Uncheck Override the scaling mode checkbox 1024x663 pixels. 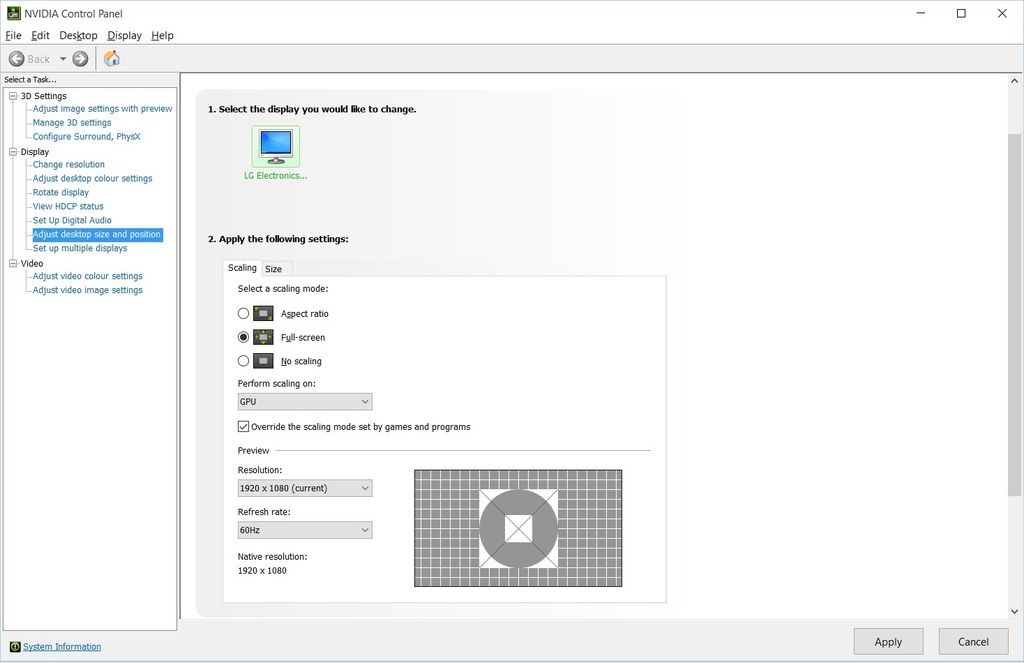(243, 427)
